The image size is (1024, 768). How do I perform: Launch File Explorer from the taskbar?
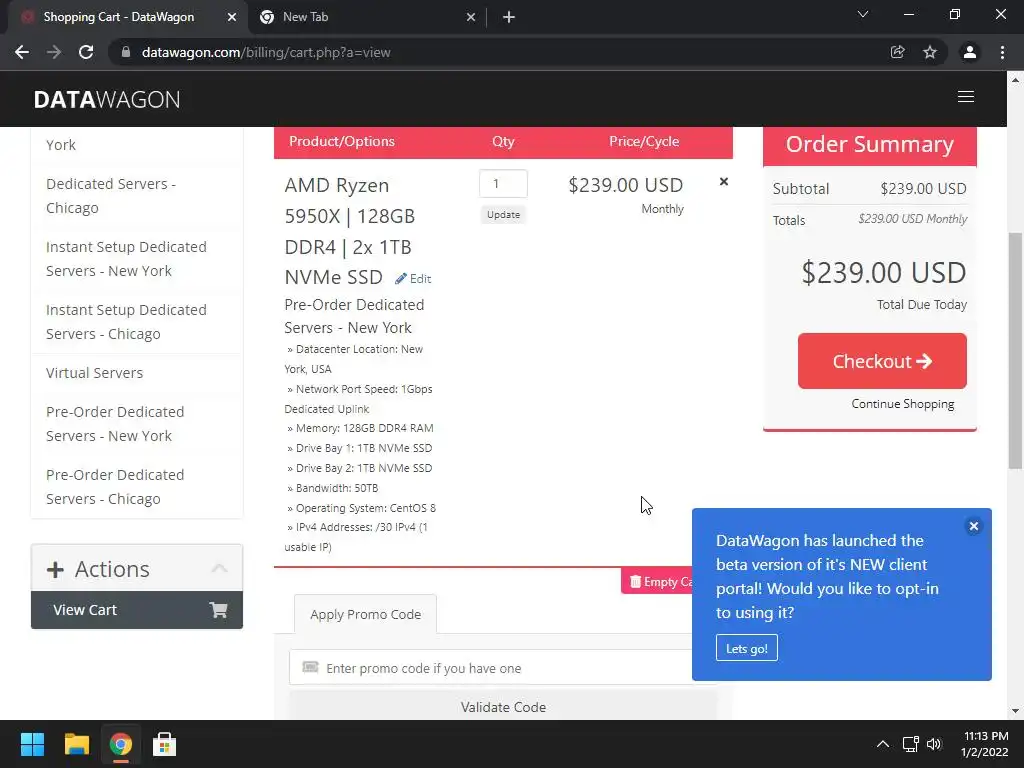click(76, 744)
